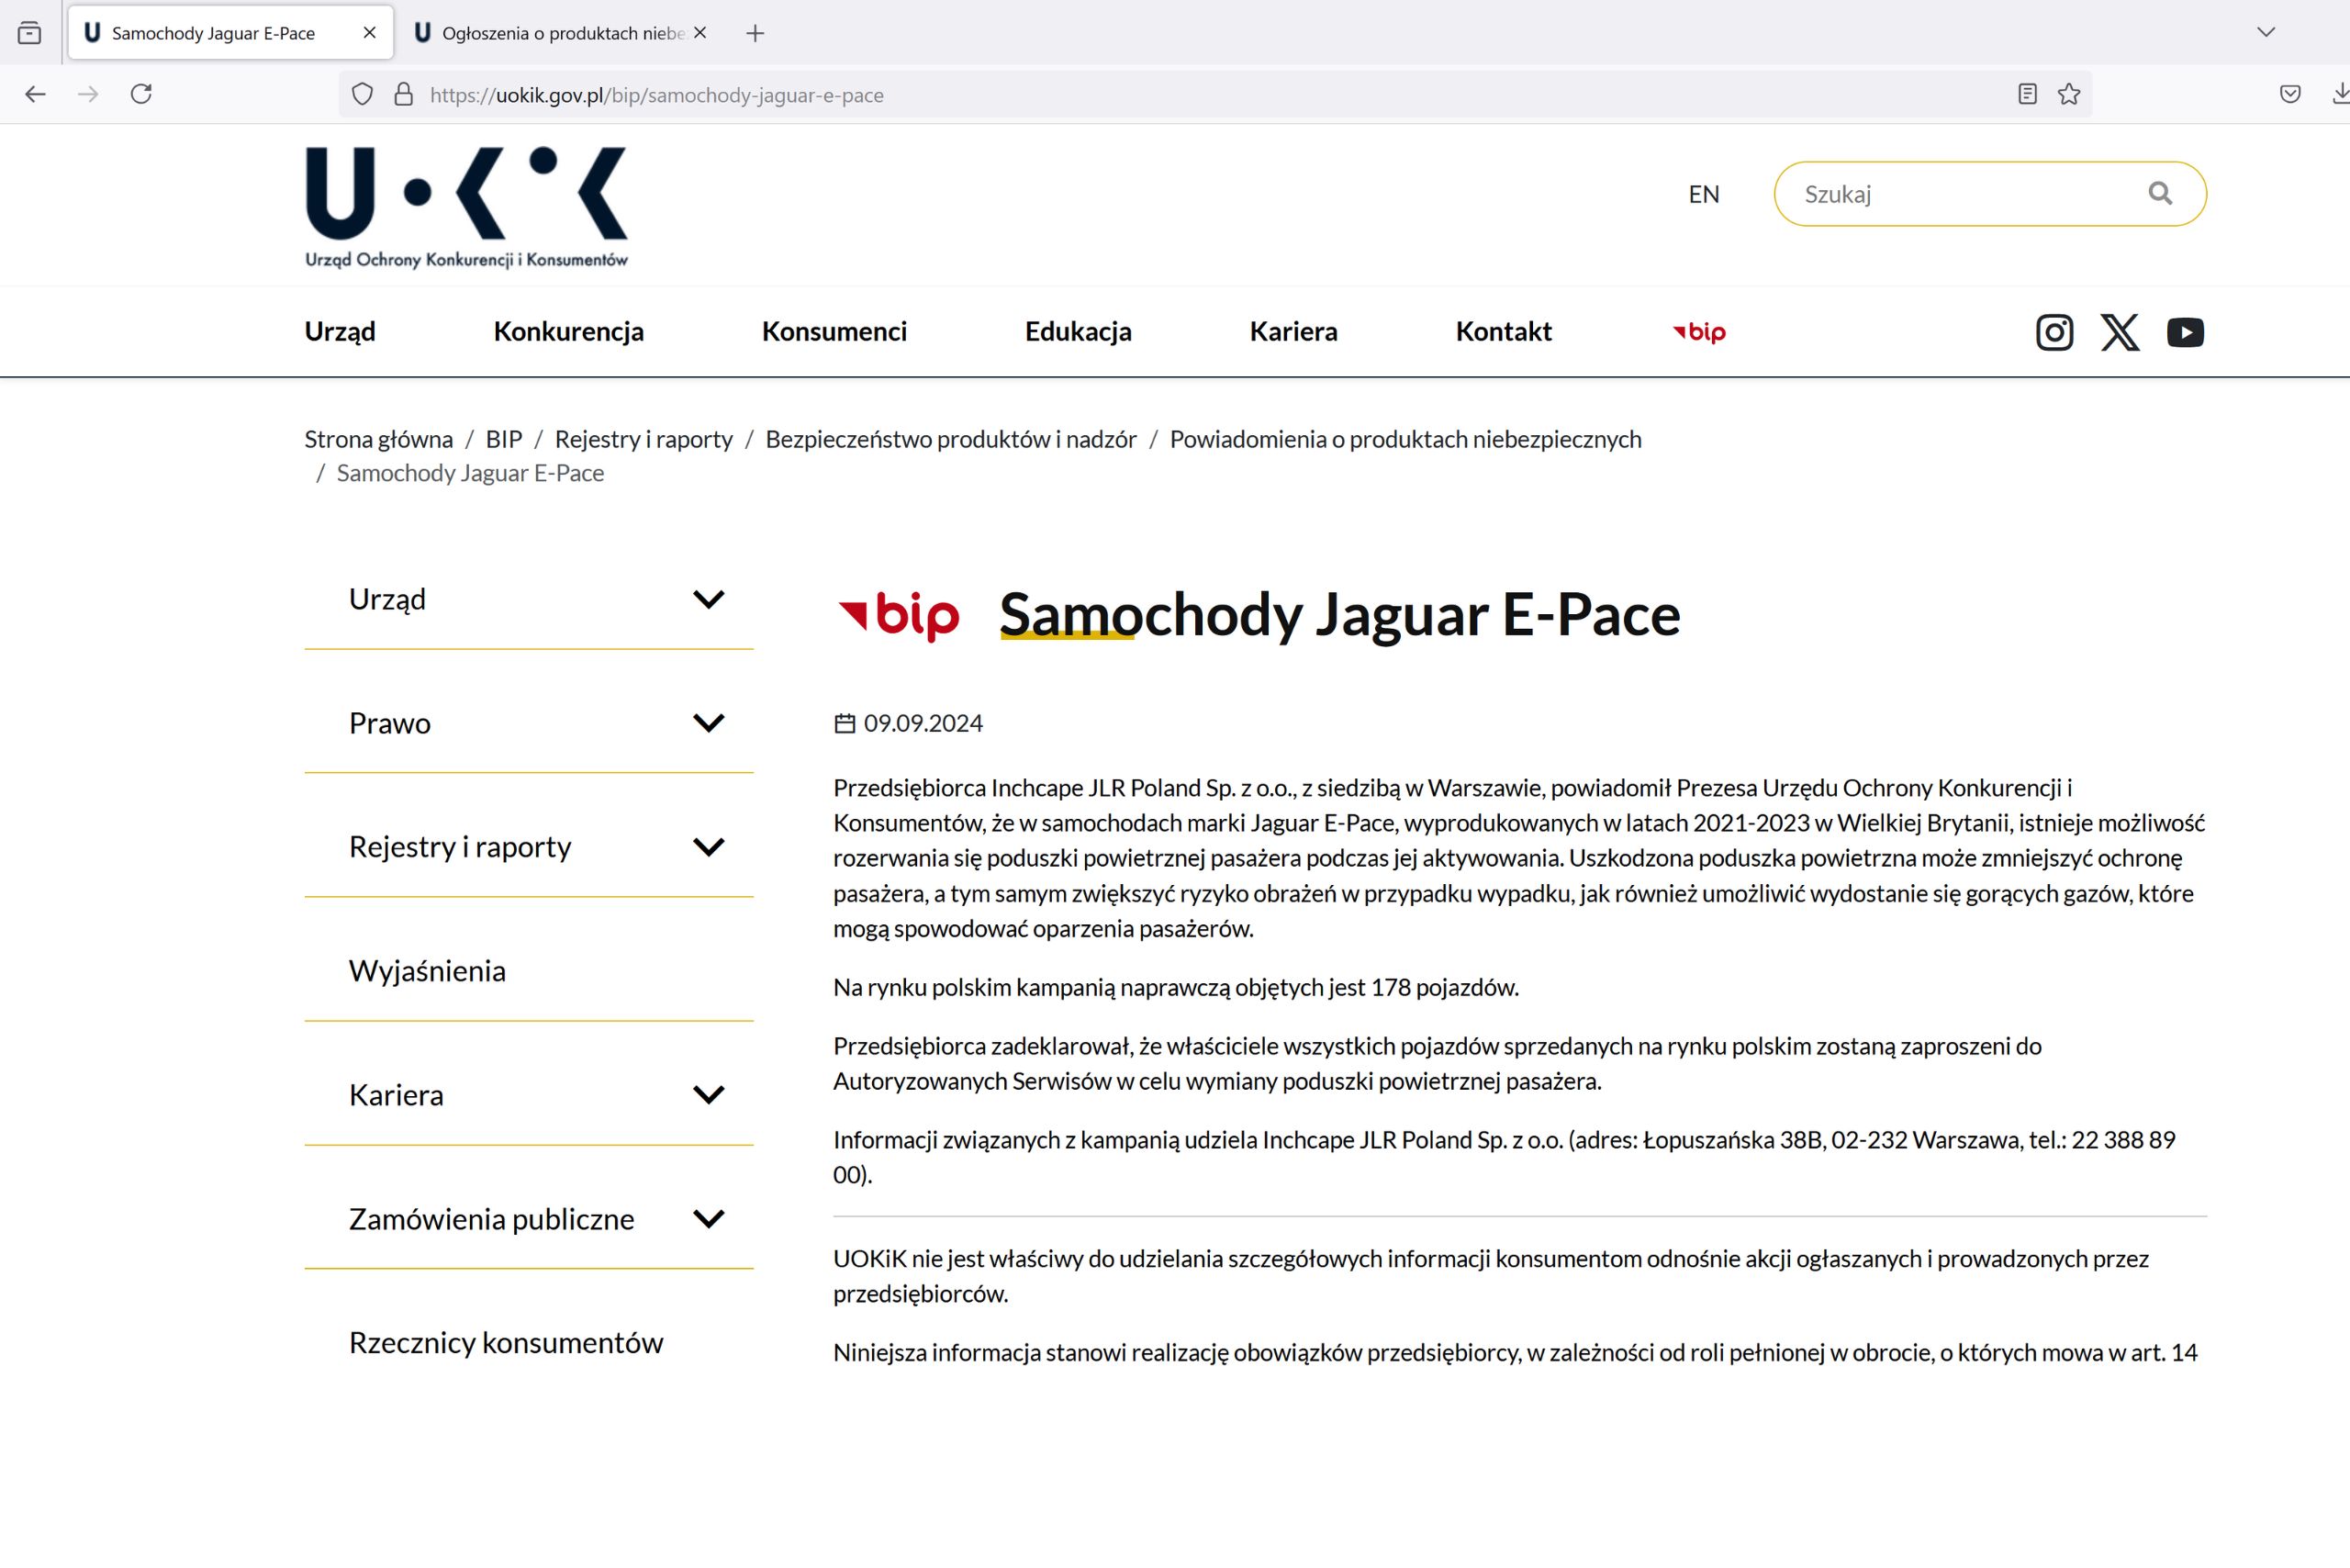Open Rzecznicy konsumentów in the sidebar
Screen dimensions: 2350x1568
506,1343
